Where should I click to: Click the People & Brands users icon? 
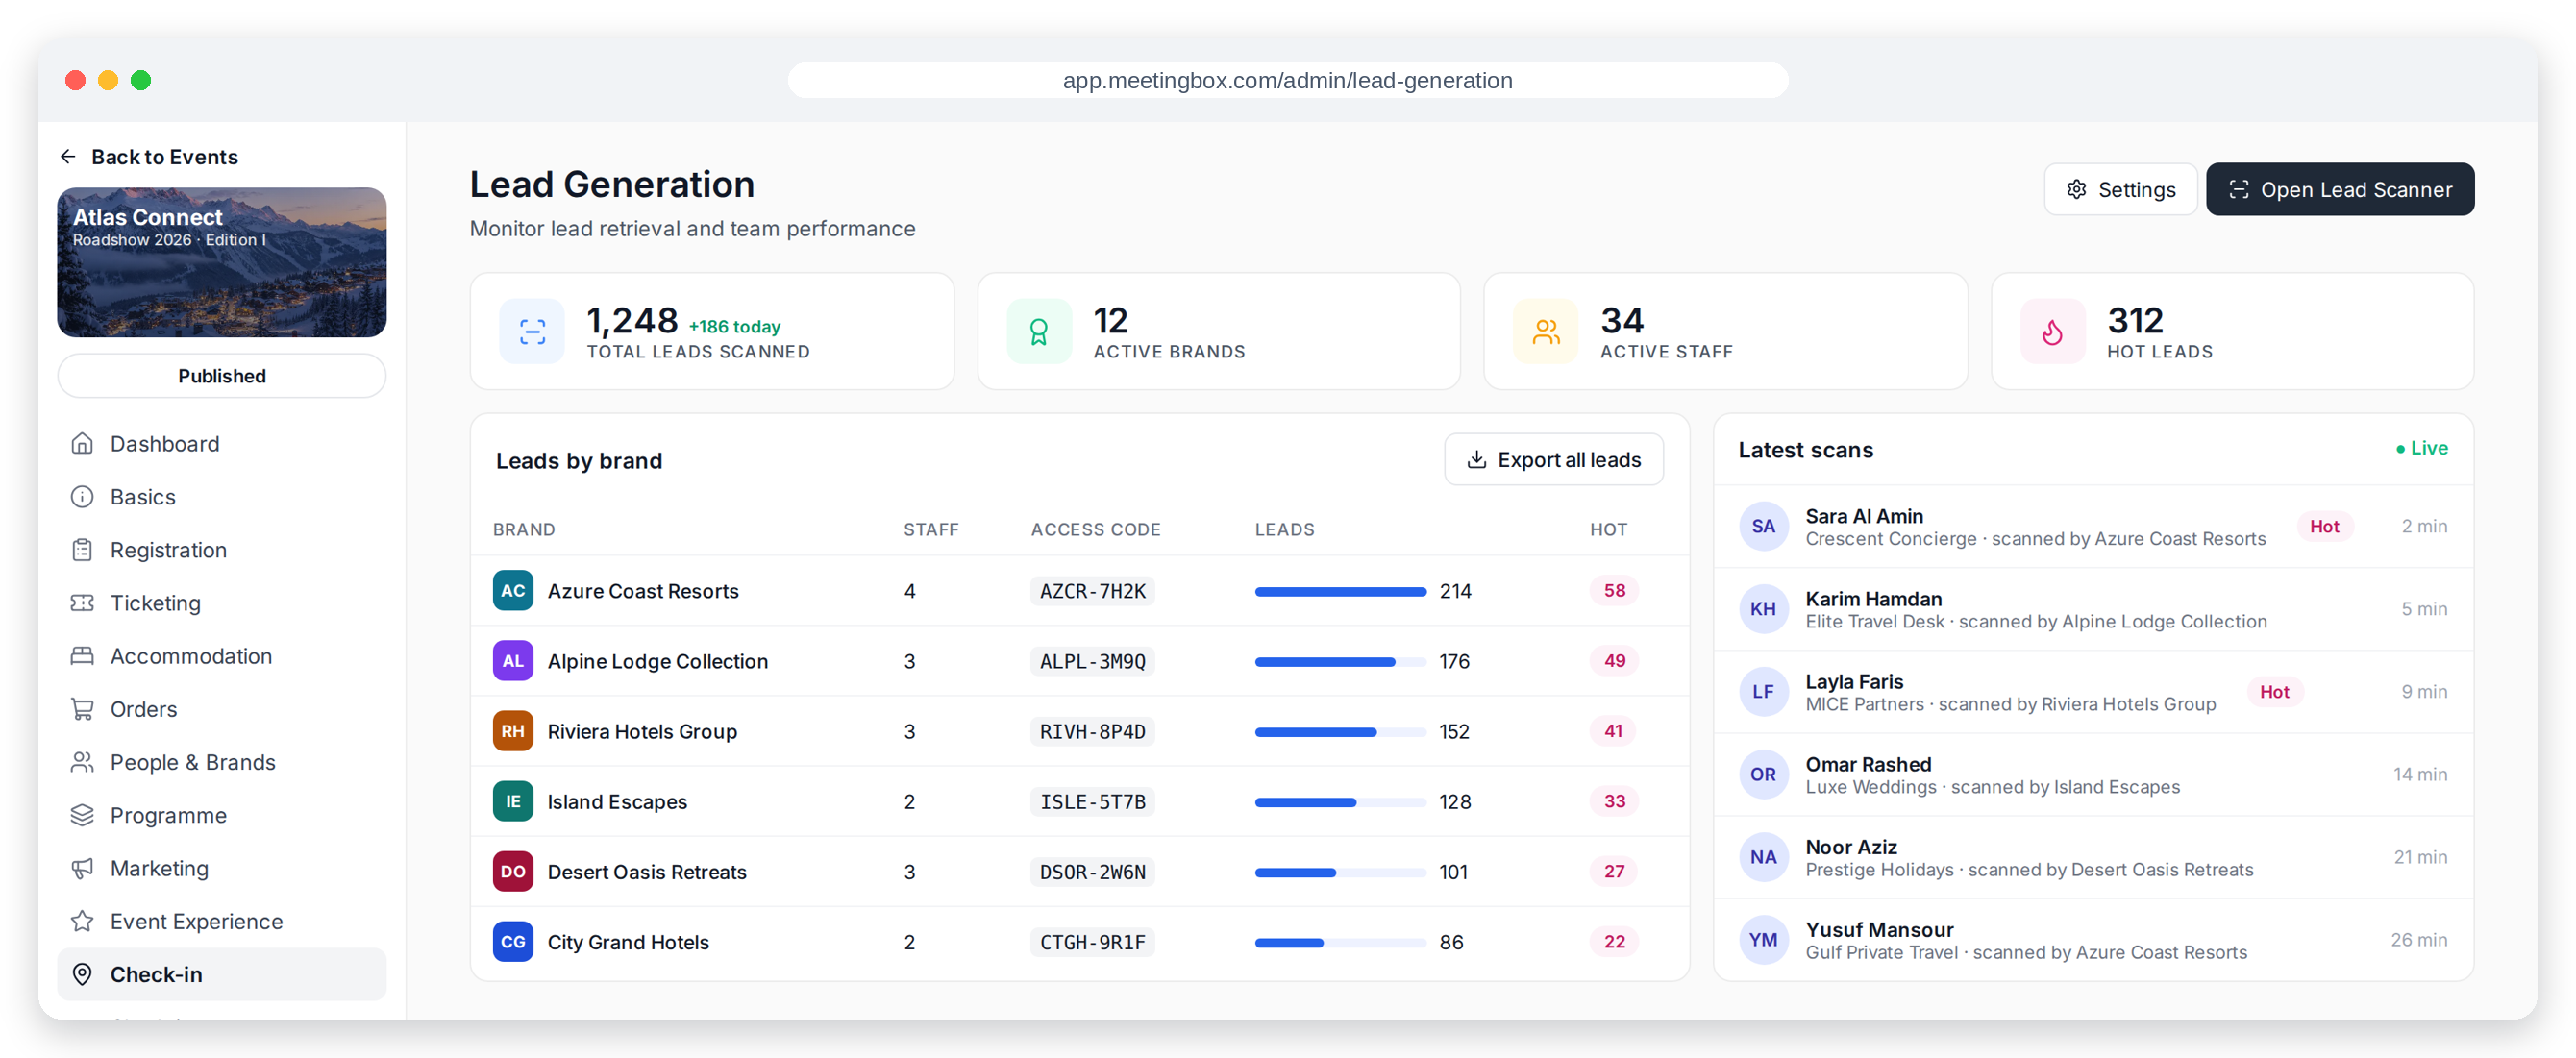click(82, 761)
